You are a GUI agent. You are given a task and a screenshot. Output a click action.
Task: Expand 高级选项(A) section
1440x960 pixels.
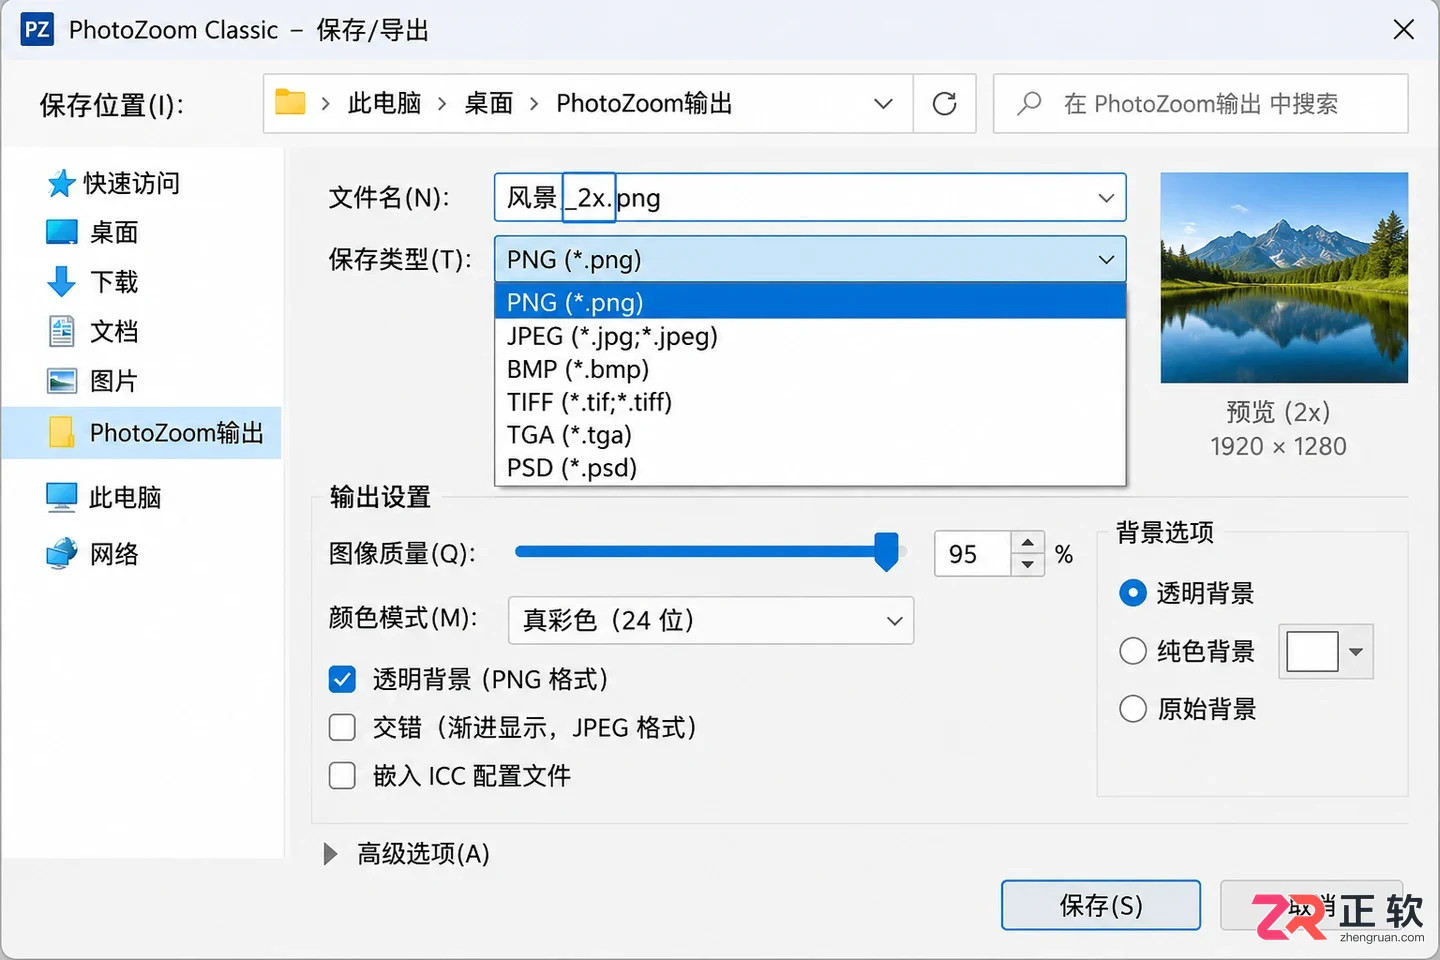(x=330, y=854)
